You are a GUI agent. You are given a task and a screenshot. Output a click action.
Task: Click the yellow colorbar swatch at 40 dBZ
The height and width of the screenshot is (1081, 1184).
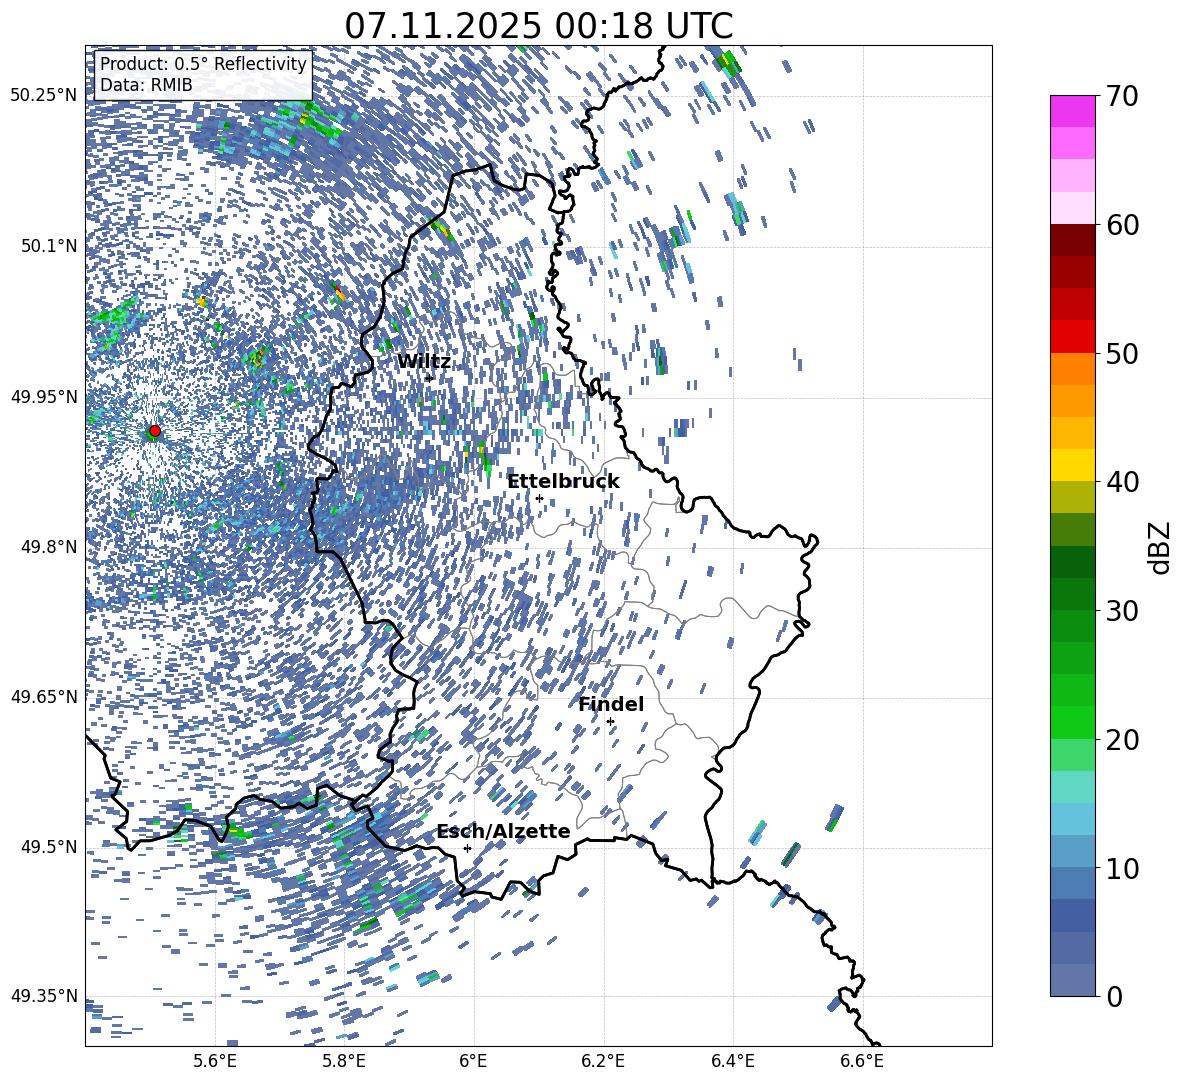(x=1072, y=465)
